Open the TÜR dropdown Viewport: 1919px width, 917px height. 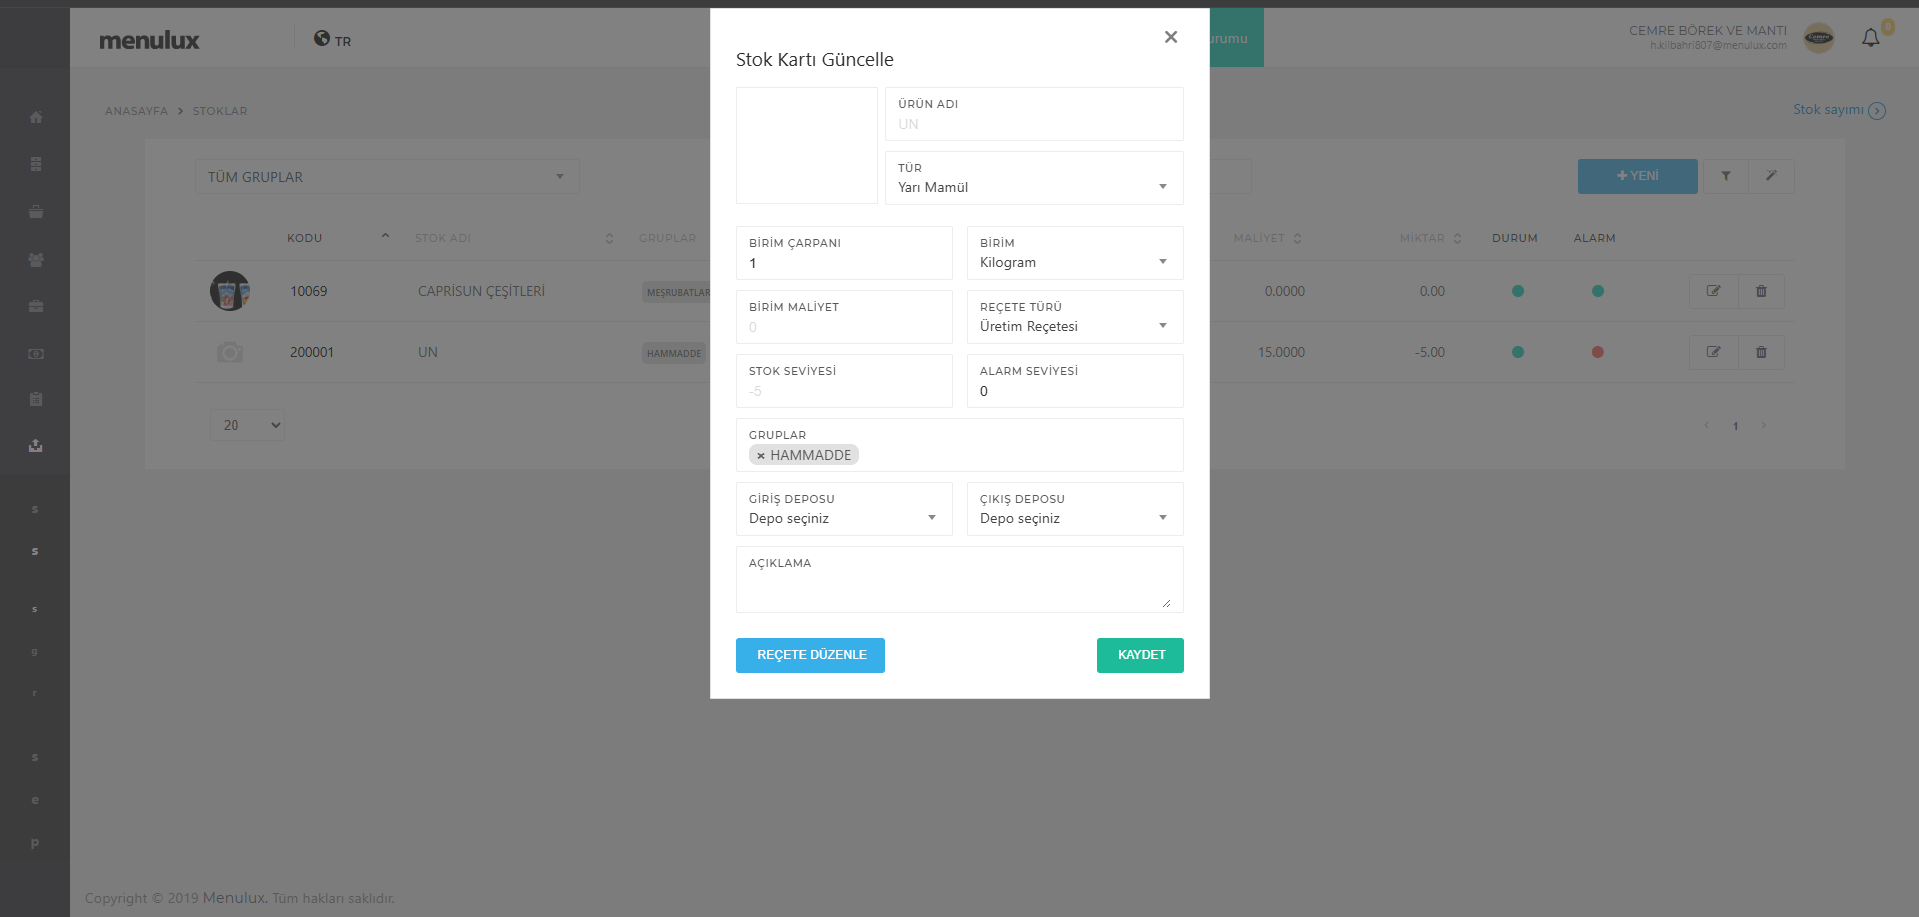tap(1034, 178)
